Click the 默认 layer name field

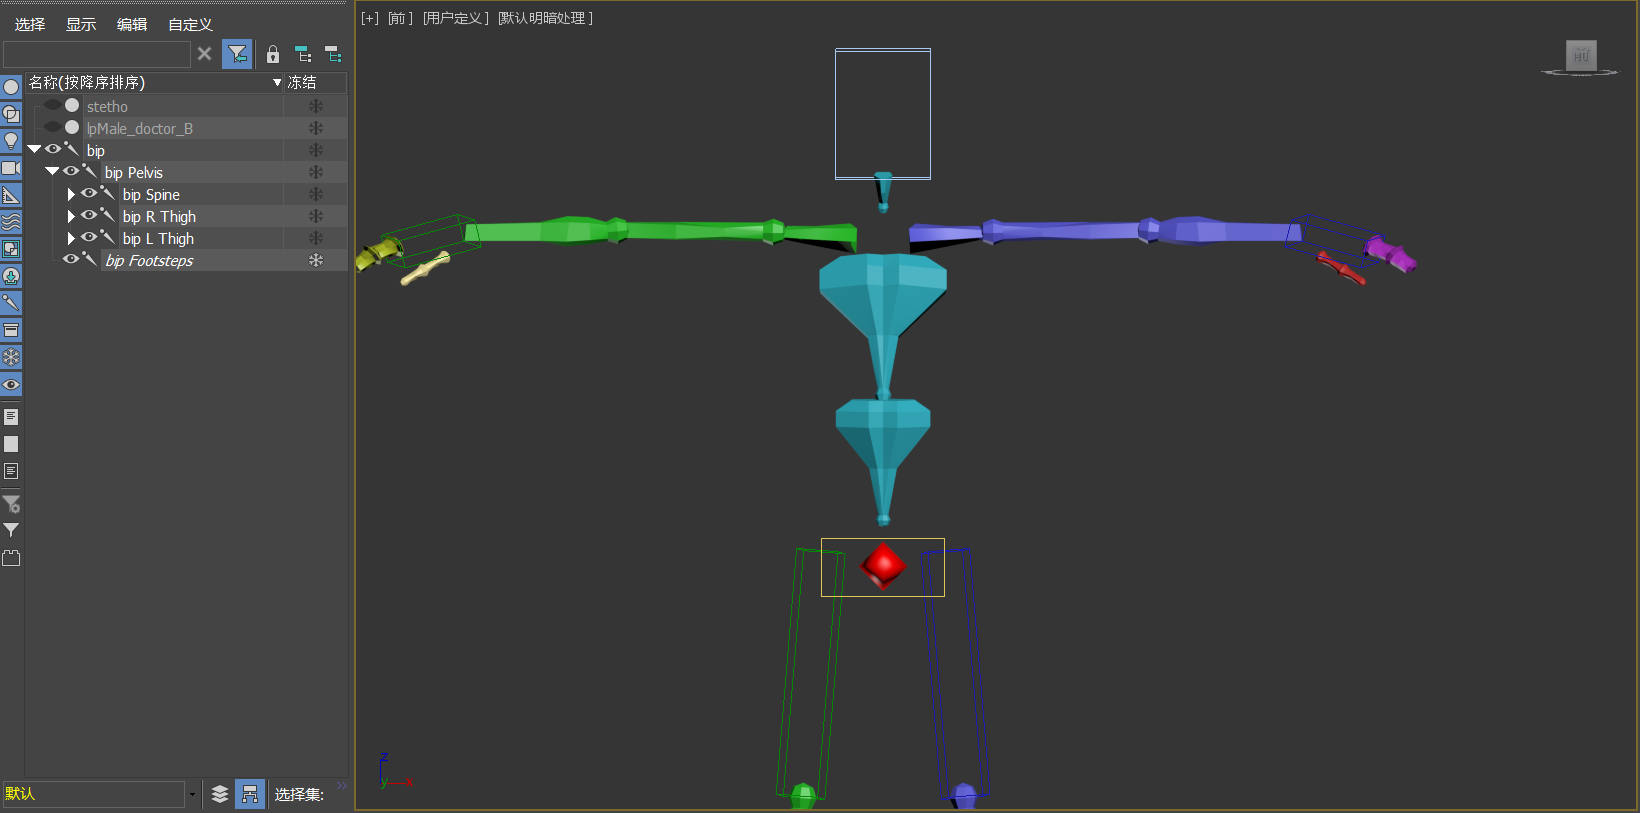point(94,794)
